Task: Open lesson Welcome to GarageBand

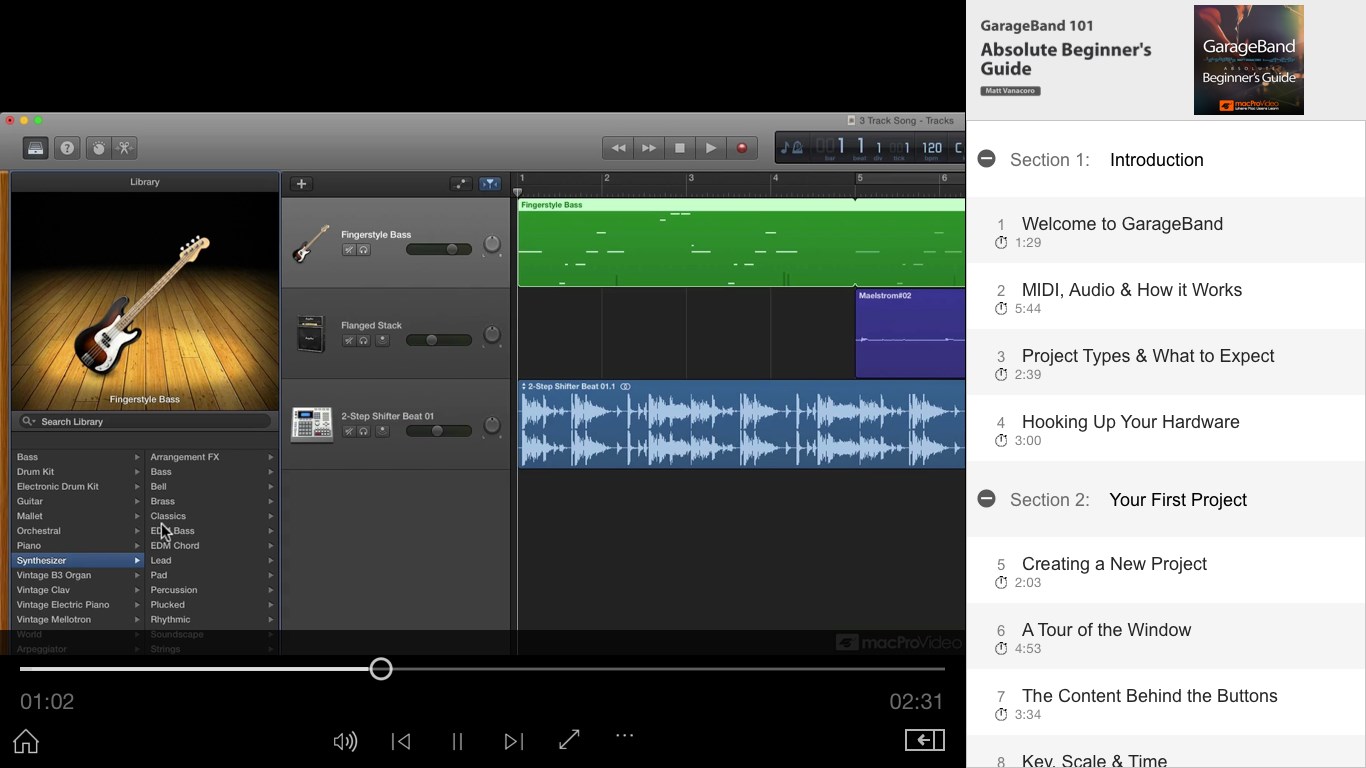Action: coord(1166,231)
